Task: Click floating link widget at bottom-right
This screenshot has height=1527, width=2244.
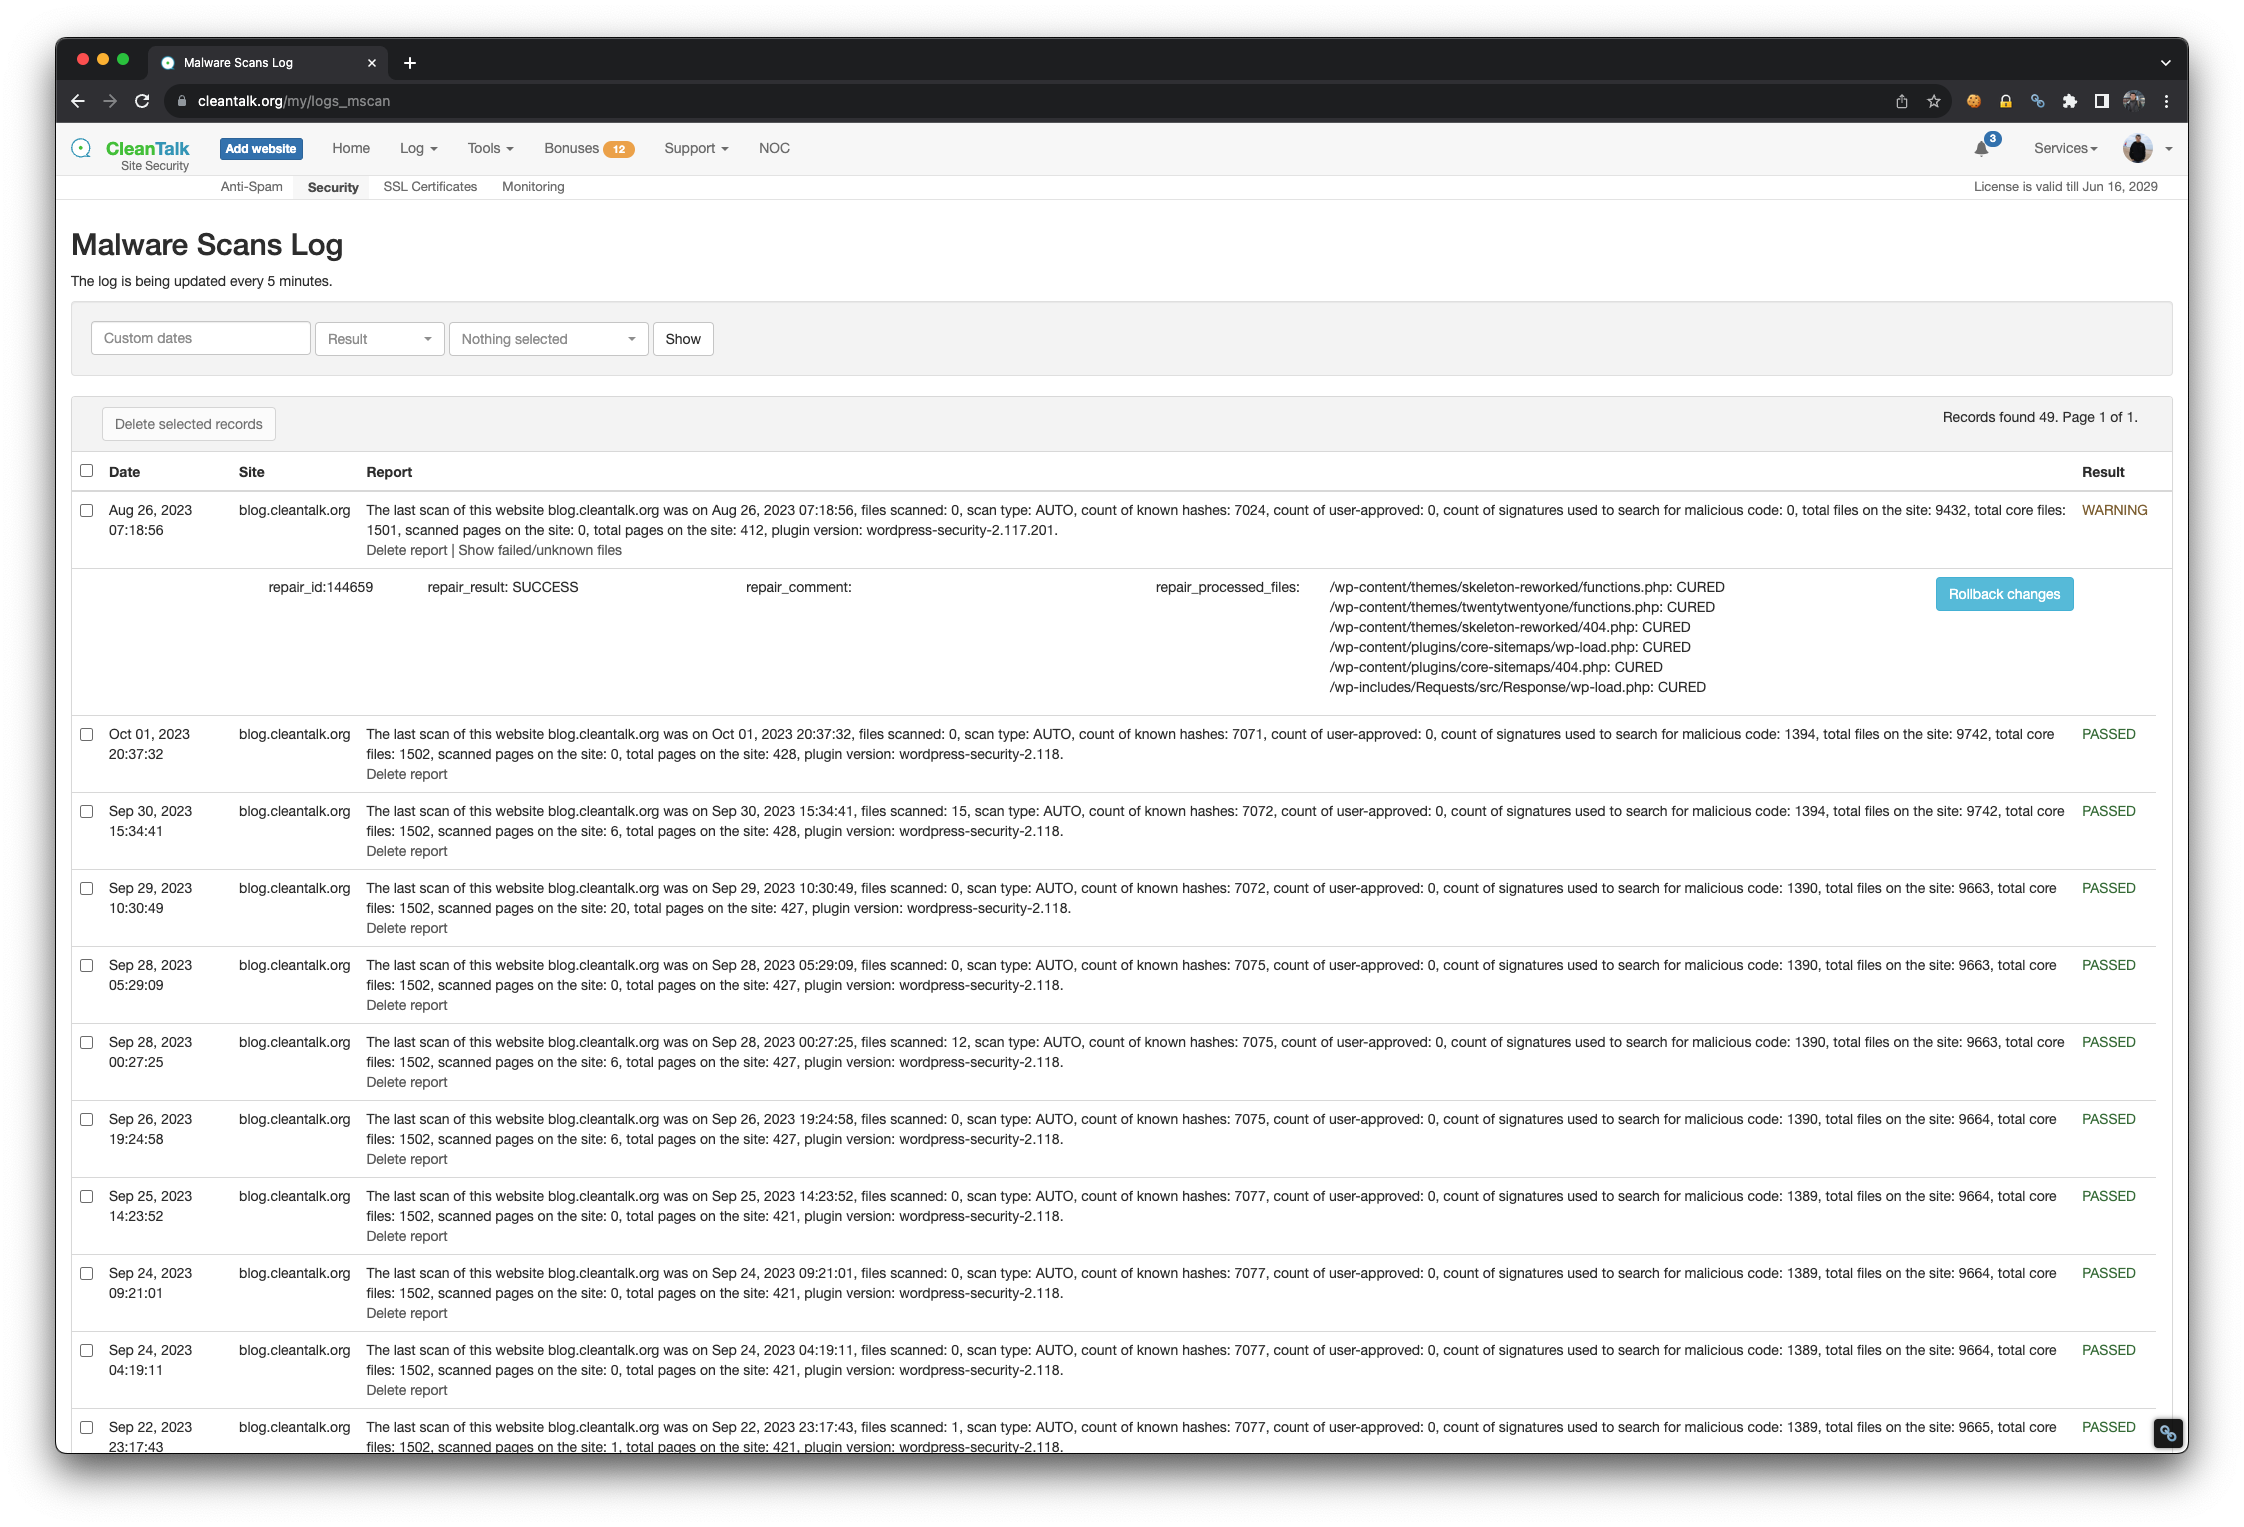Action: pyautogui.click(x=2167, y=1433)
